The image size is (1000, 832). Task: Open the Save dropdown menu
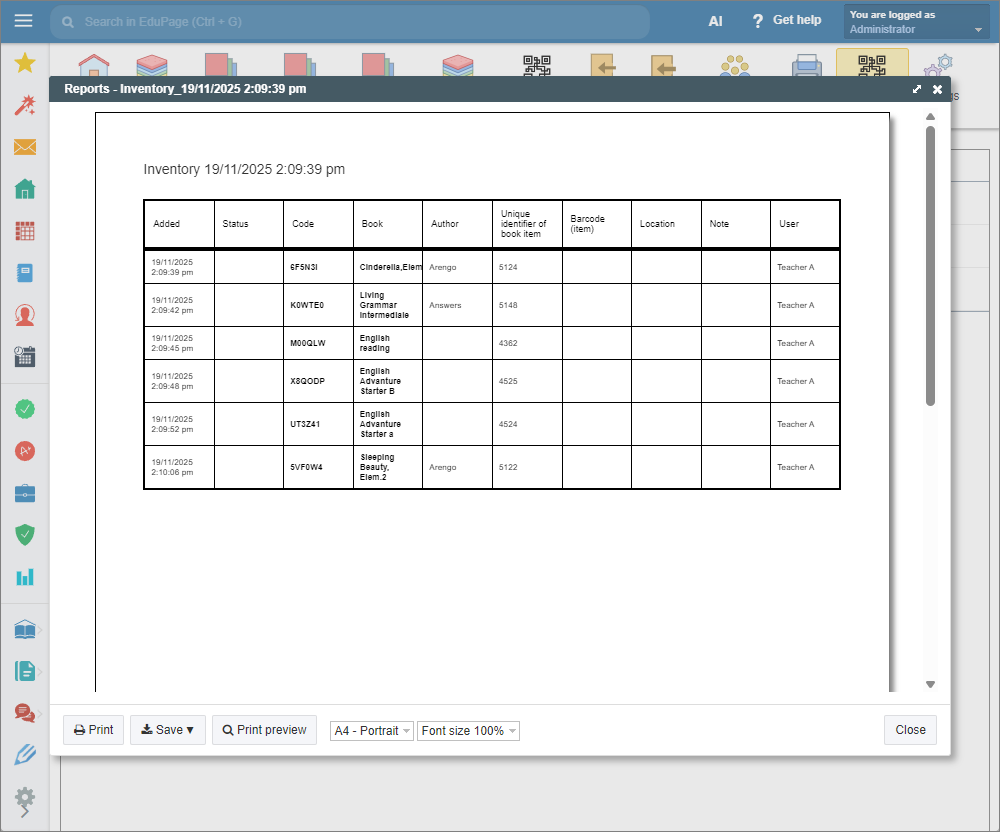pos(167,730)
